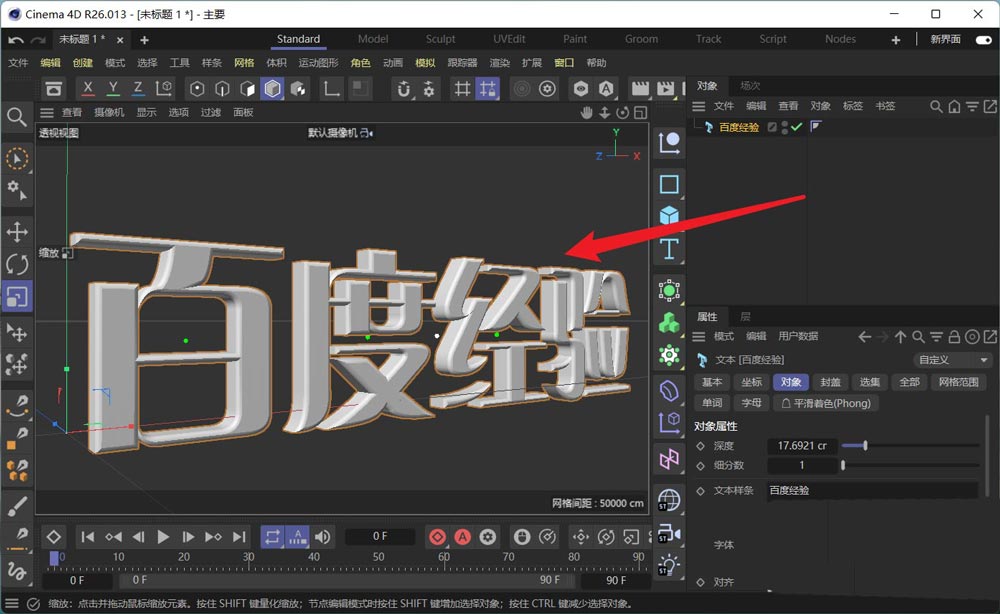Add a Text spline object

coord(669,249)
